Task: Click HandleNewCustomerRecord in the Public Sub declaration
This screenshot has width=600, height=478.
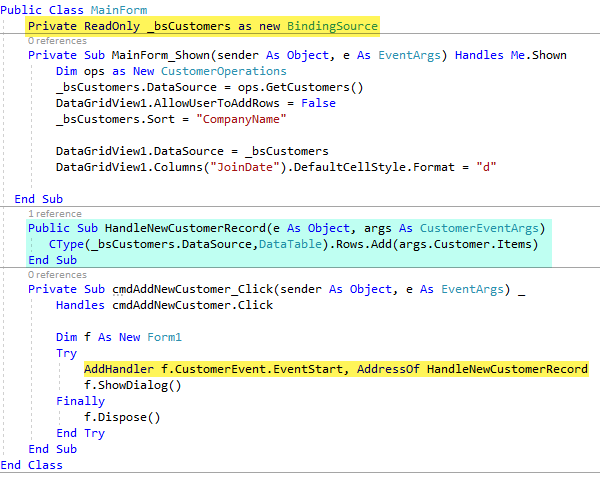Action: point(185,228)
